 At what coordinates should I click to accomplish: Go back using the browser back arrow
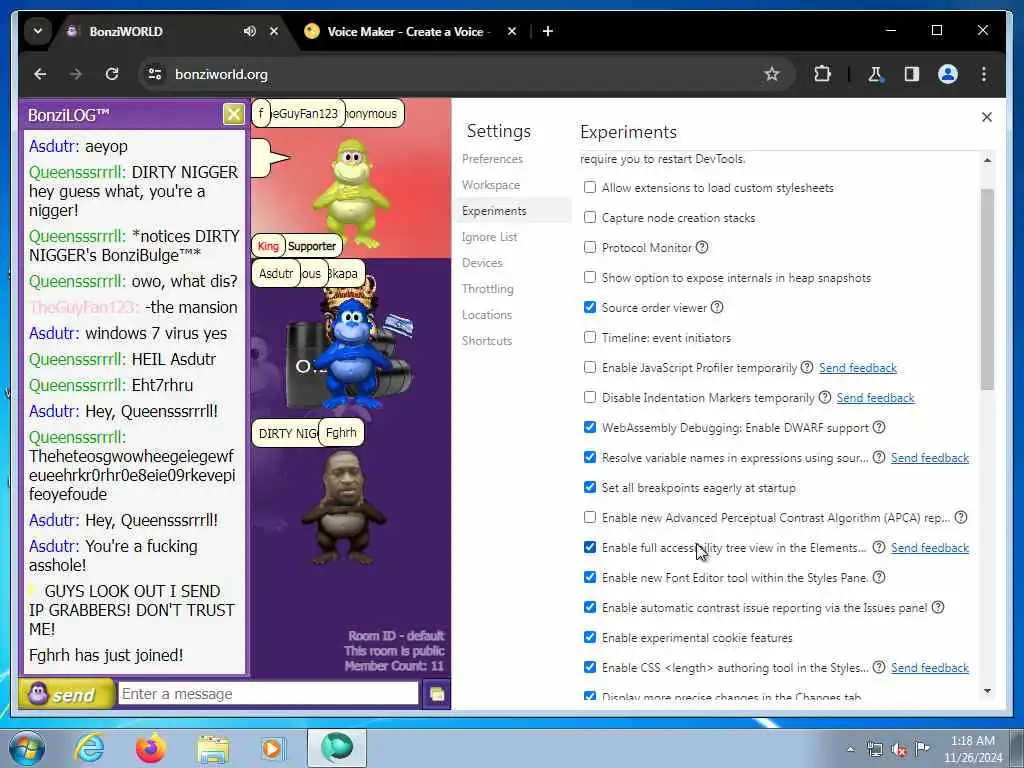40,74
